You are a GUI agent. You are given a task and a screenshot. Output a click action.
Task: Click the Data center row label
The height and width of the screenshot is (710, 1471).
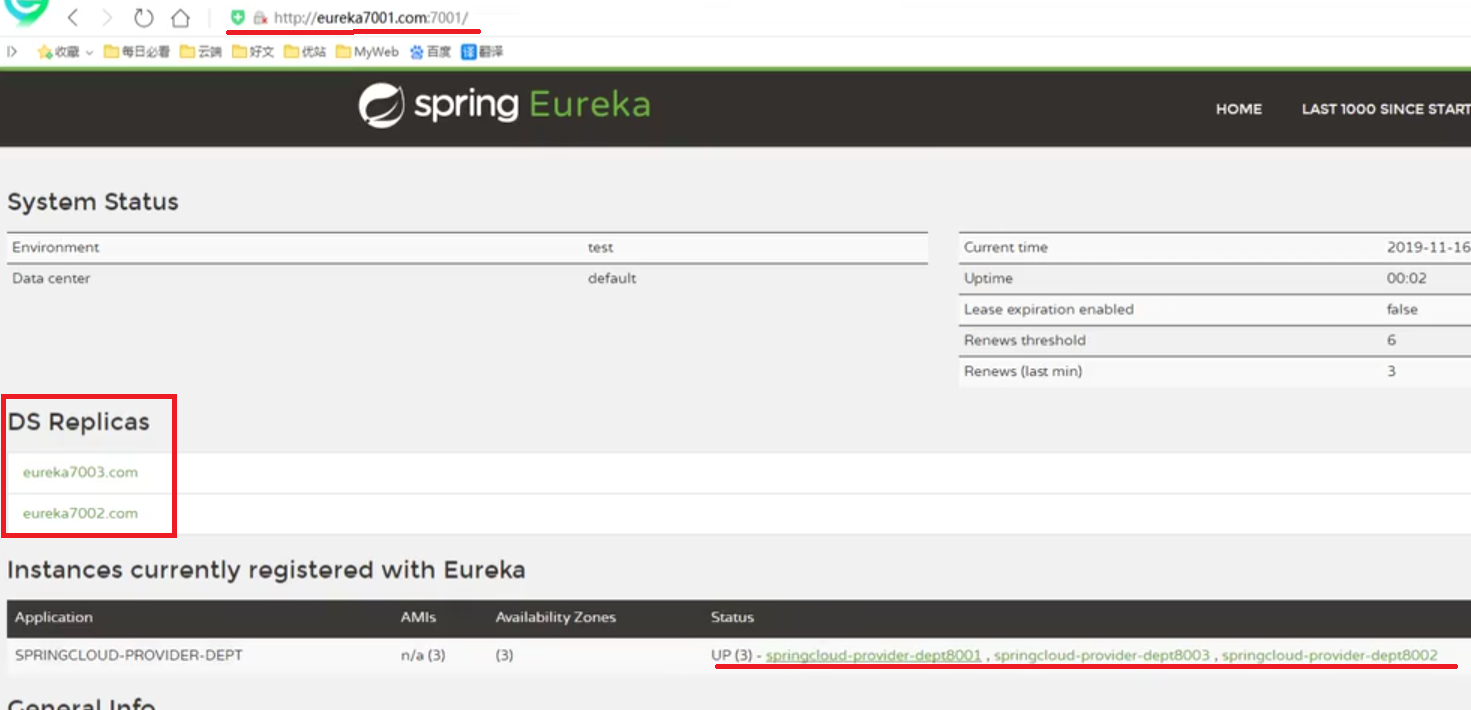pyautogui.click(x=51, y=278)
